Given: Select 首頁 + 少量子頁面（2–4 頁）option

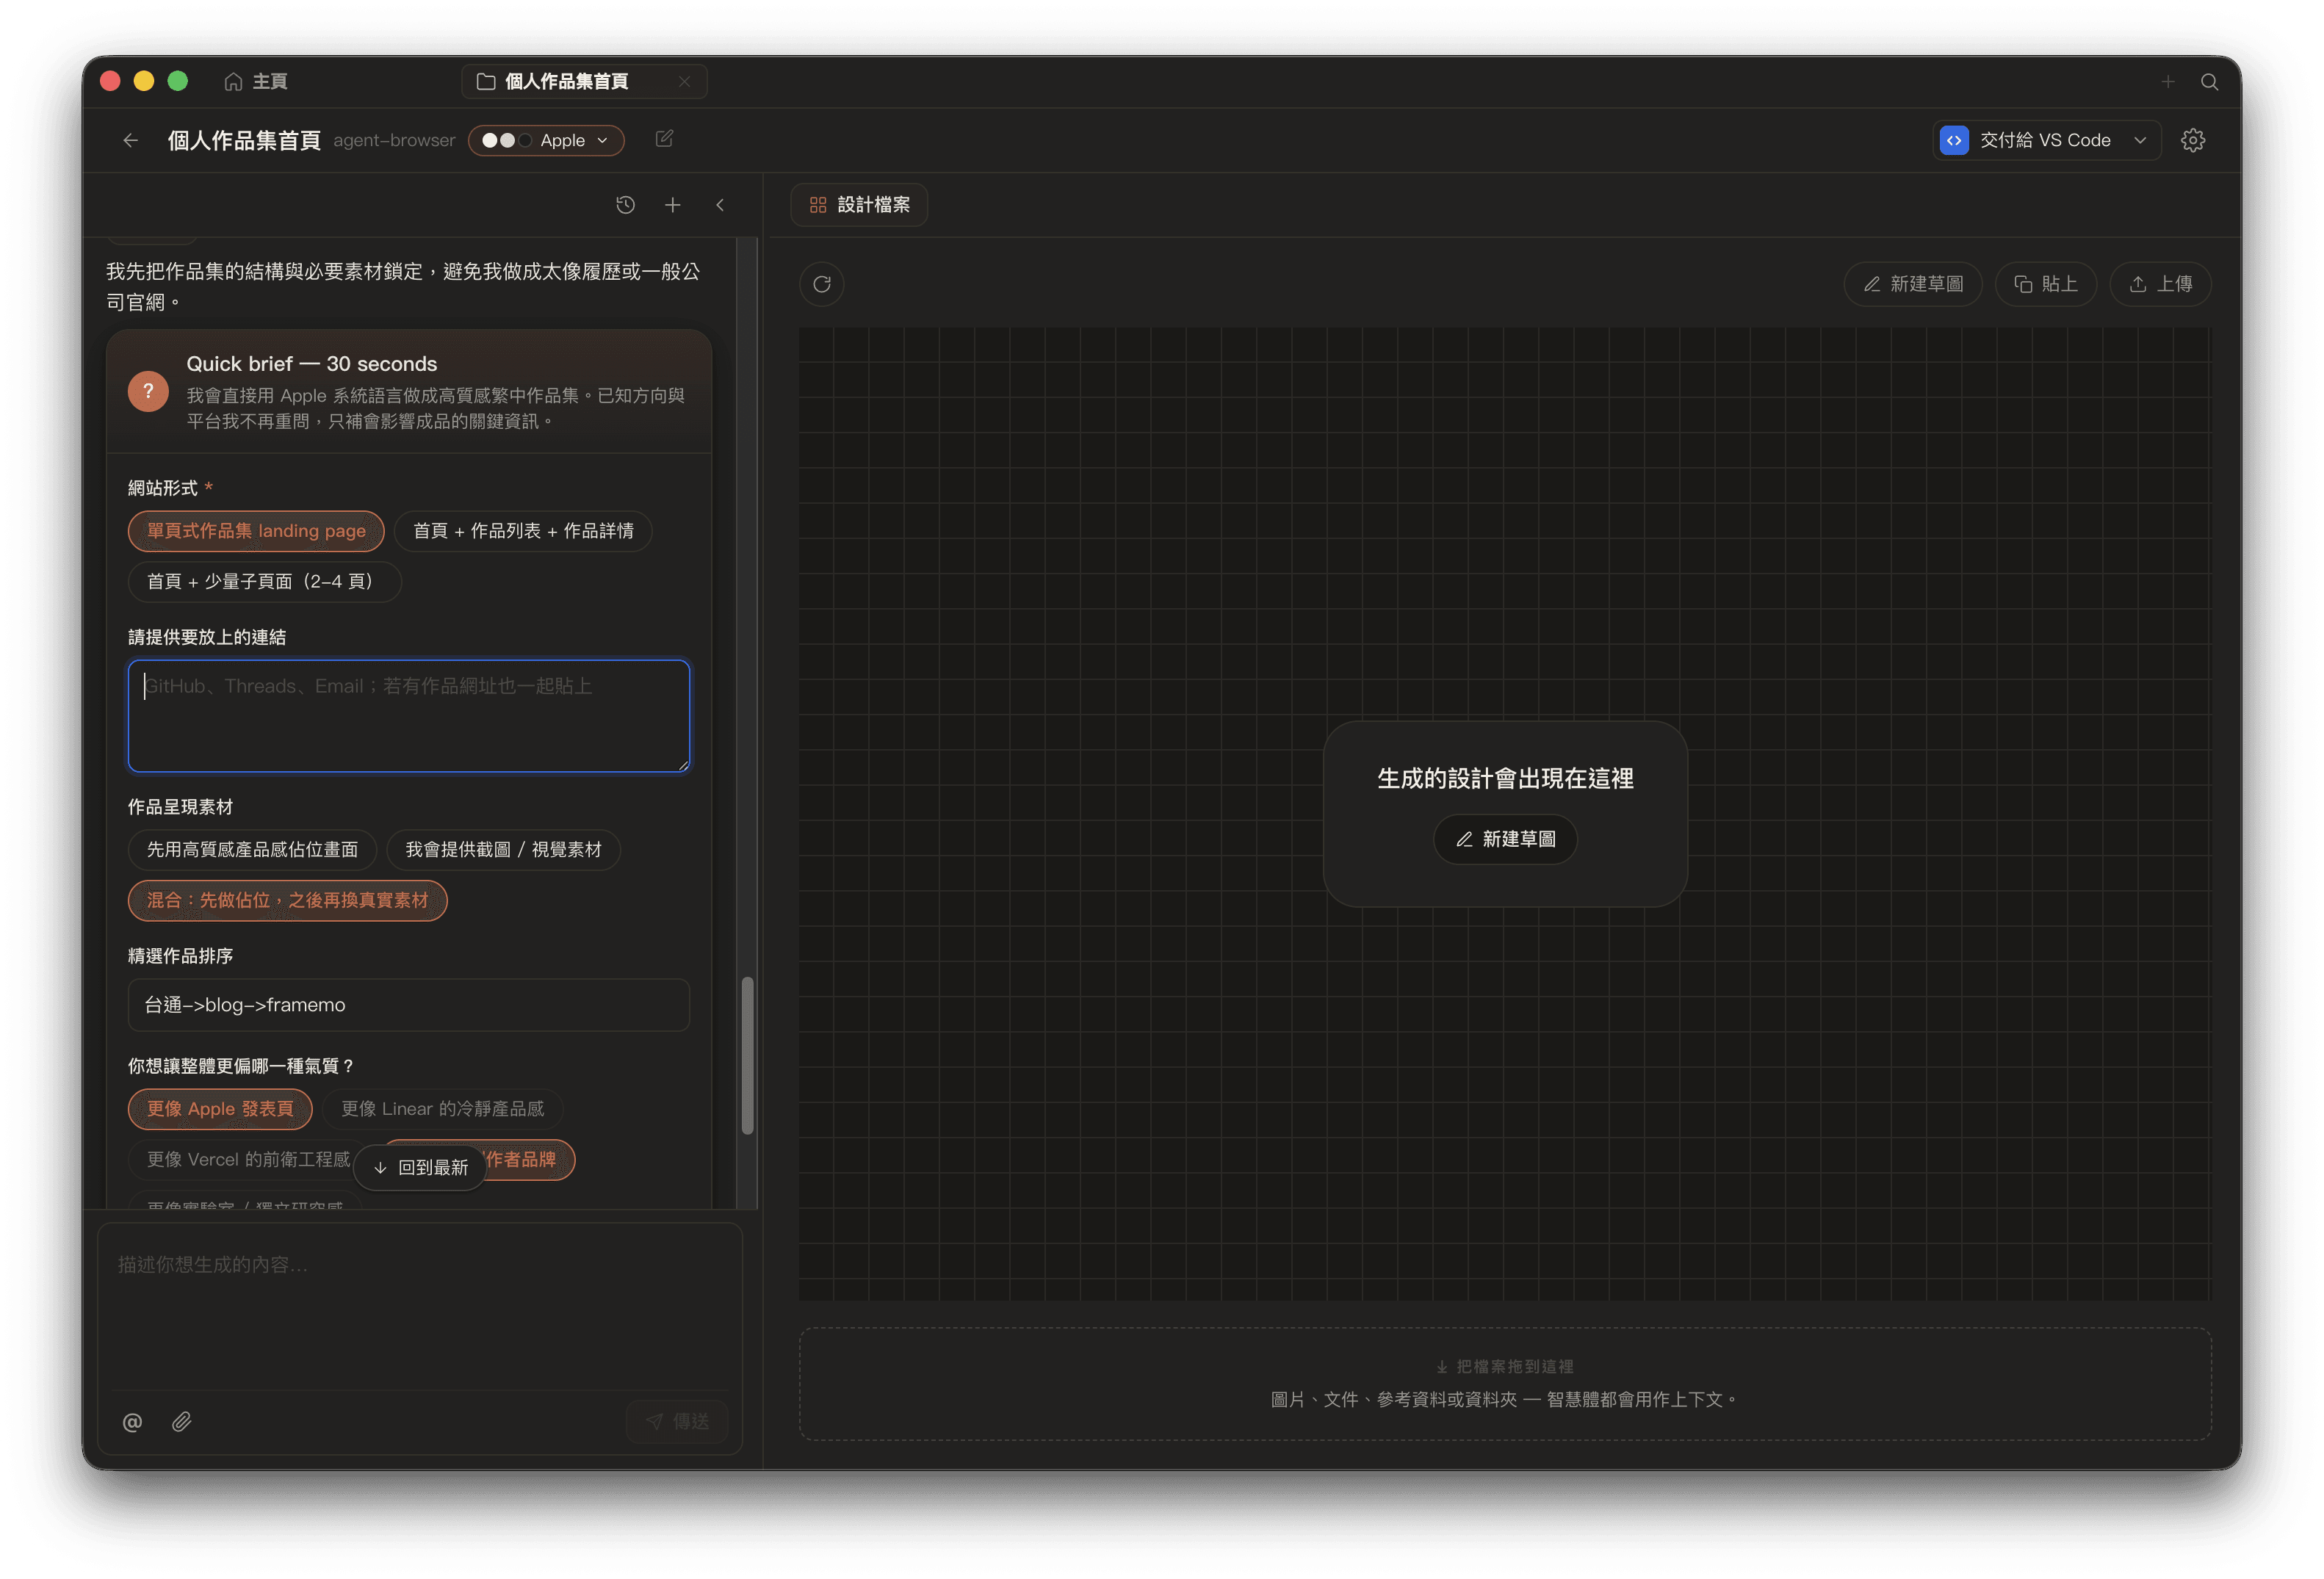Looking at the screenshot, I should tap(264, 582).
